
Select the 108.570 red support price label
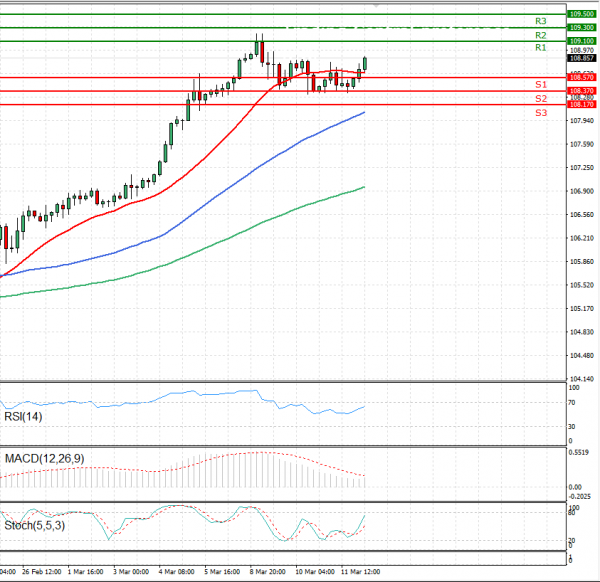[x=581, y=77]
